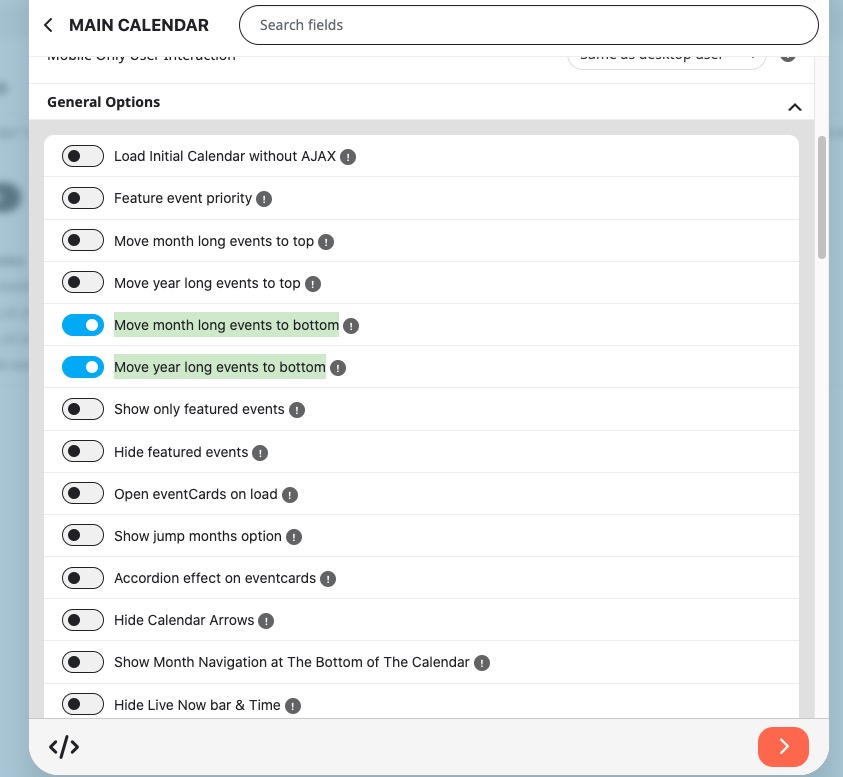Click info icon next to Move month long events to bottom
The image size is (843, 777).
[351, 326]
